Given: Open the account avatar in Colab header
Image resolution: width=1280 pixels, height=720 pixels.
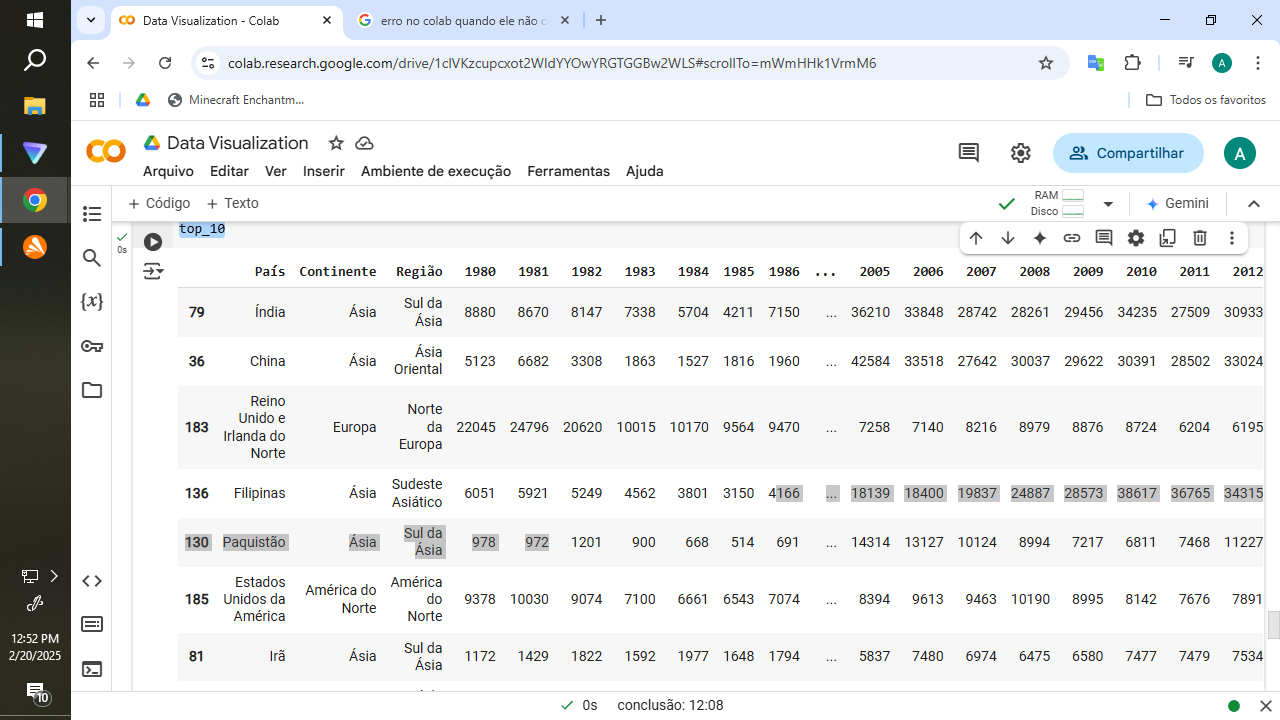Looking at the screenshot, I should point(1240,153).
